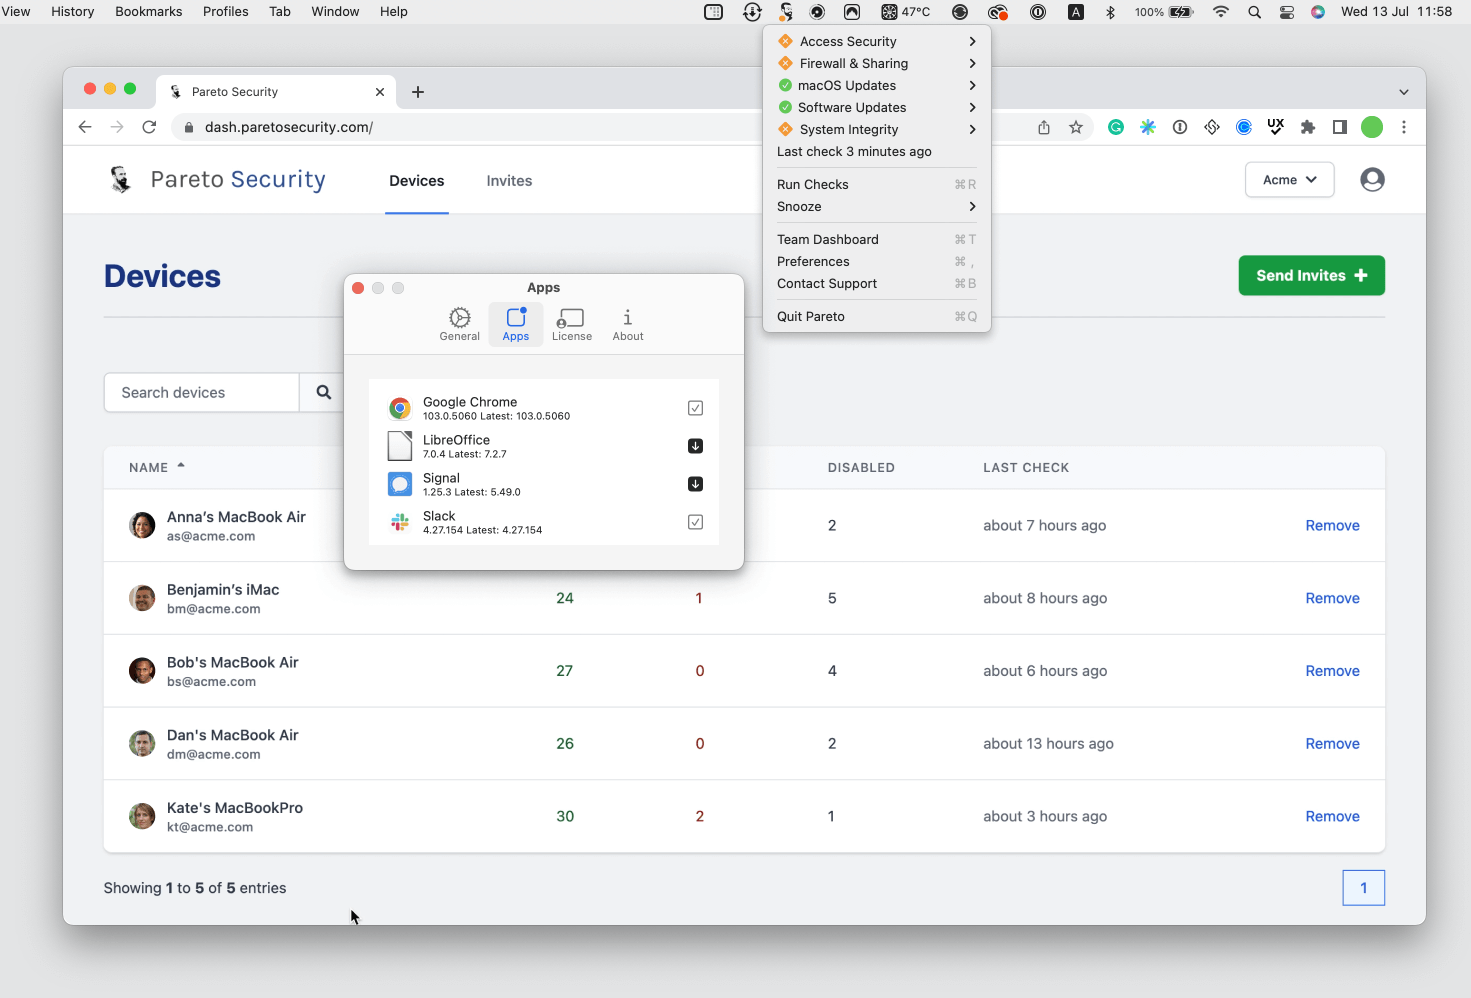Viewport: 1471px width, 998px height.
Task: Click the Pareto Security logo
Action: click(217, 180)
